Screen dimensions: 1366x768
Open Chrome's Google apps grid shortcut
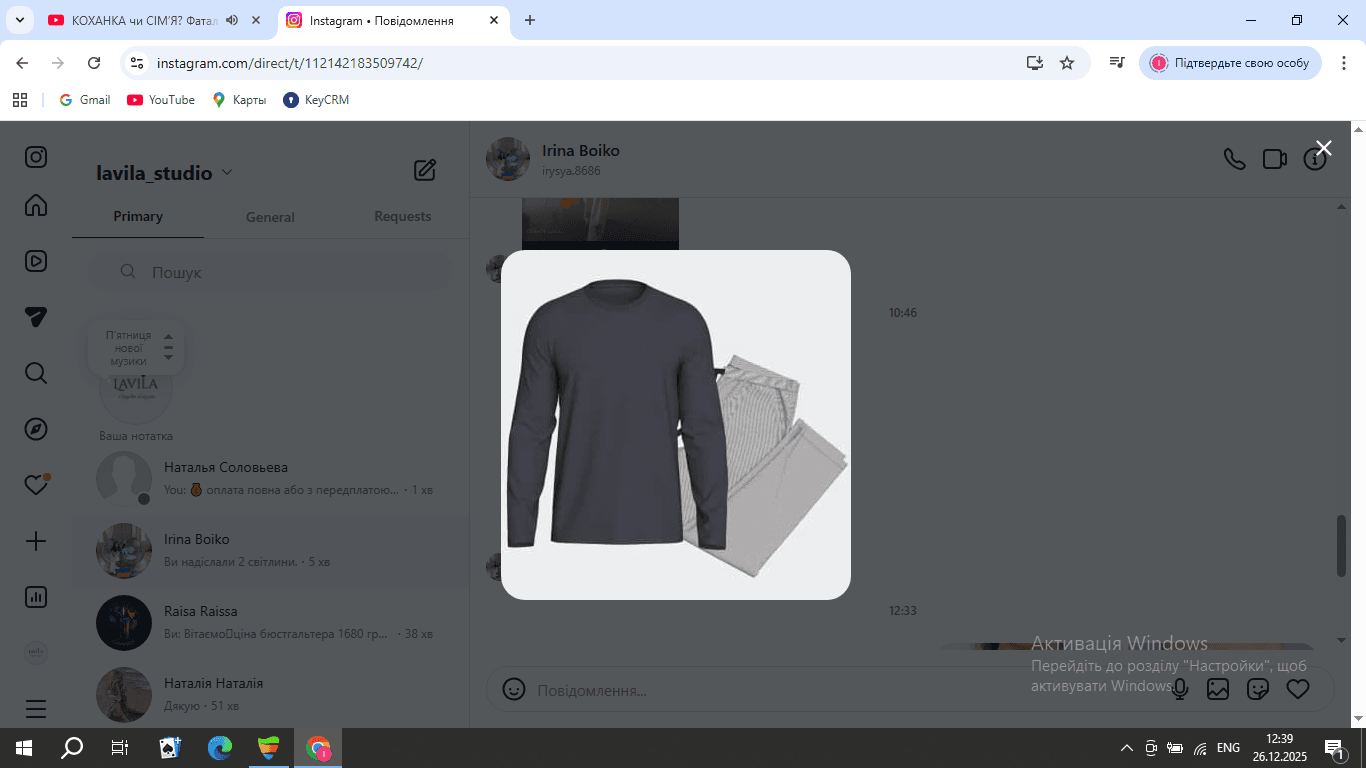point(20,100)
